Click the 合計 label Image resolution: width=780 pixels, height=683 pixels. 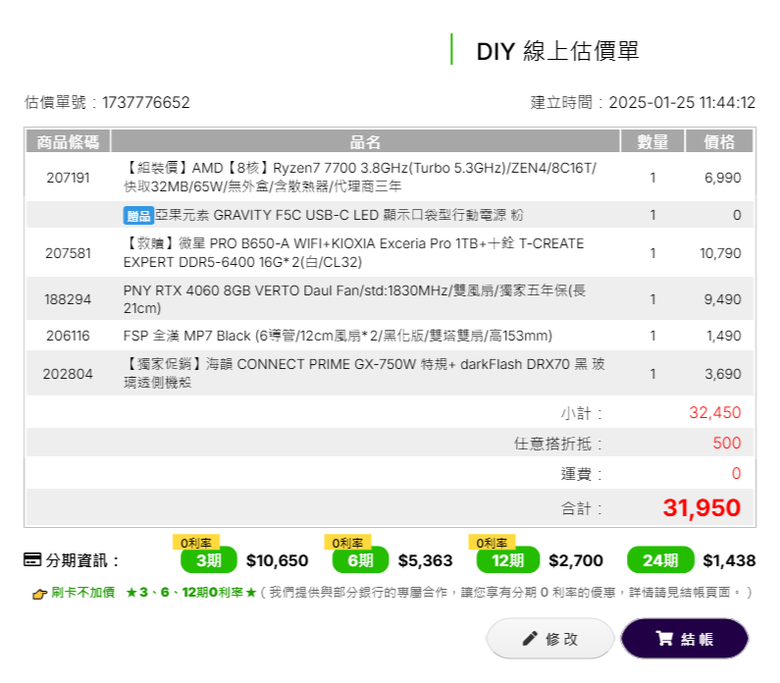click(581, 509)
